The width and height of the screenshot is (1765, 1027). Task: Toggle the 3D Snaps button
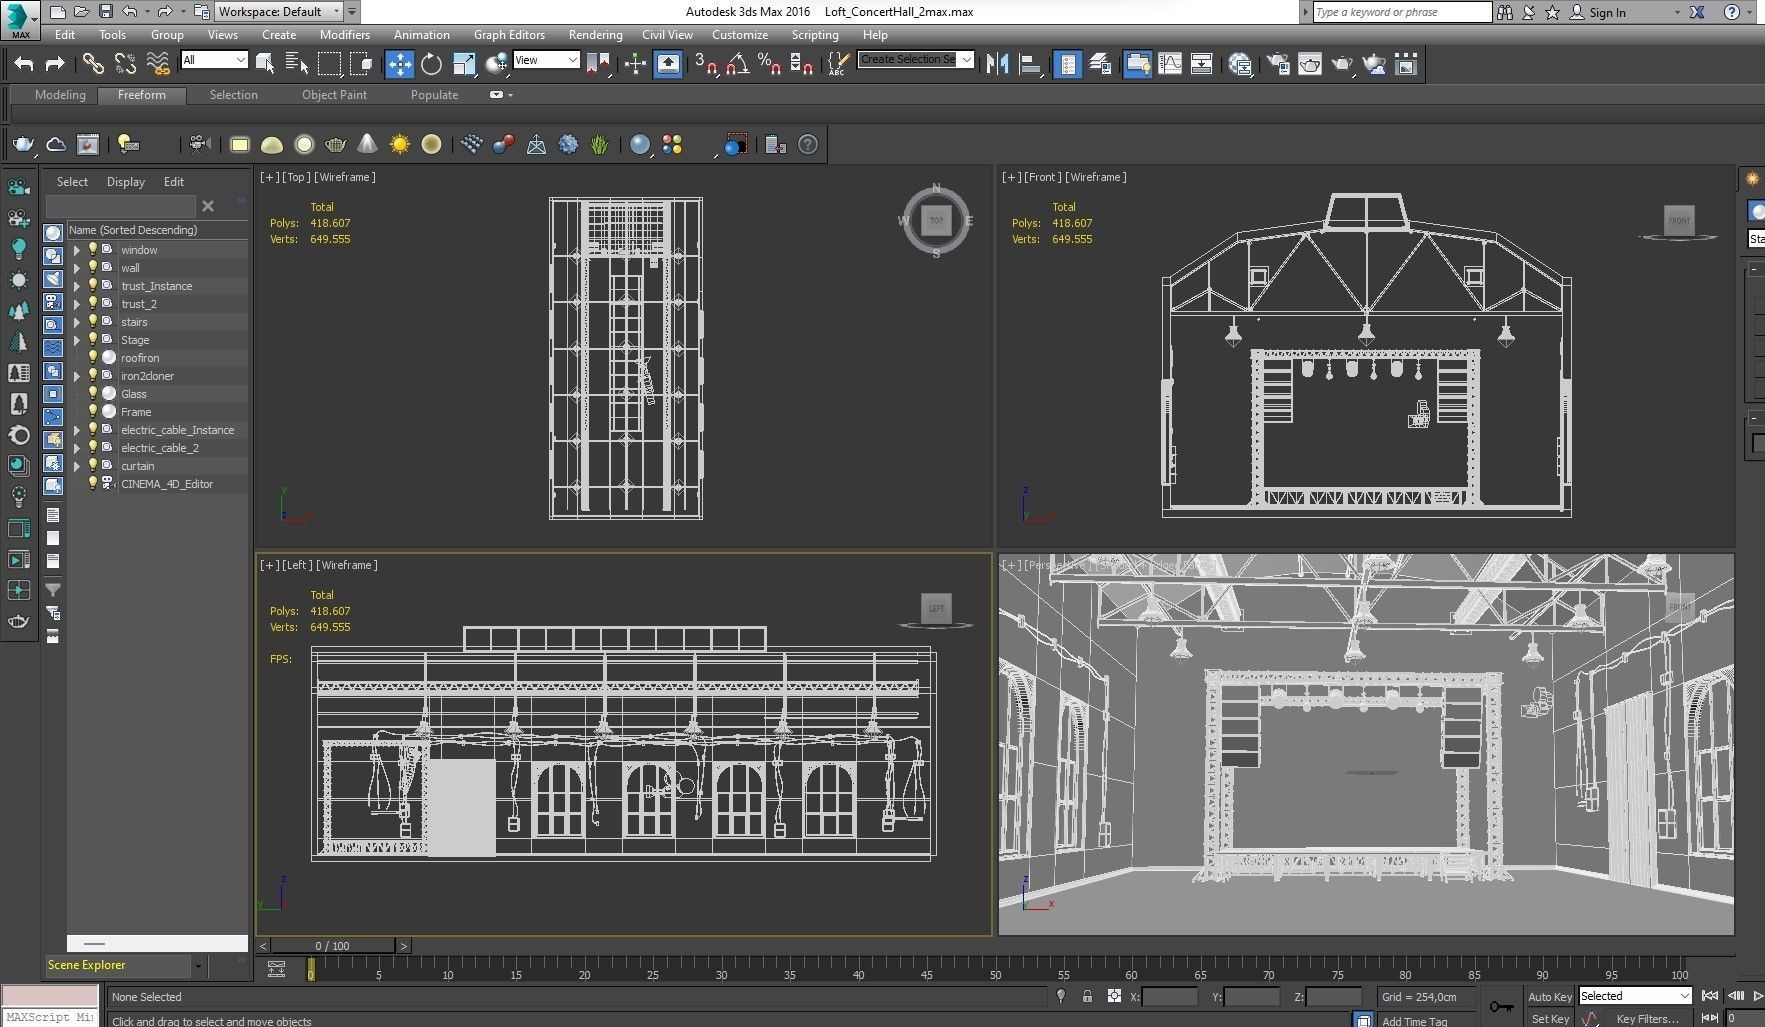coord(706,64)
